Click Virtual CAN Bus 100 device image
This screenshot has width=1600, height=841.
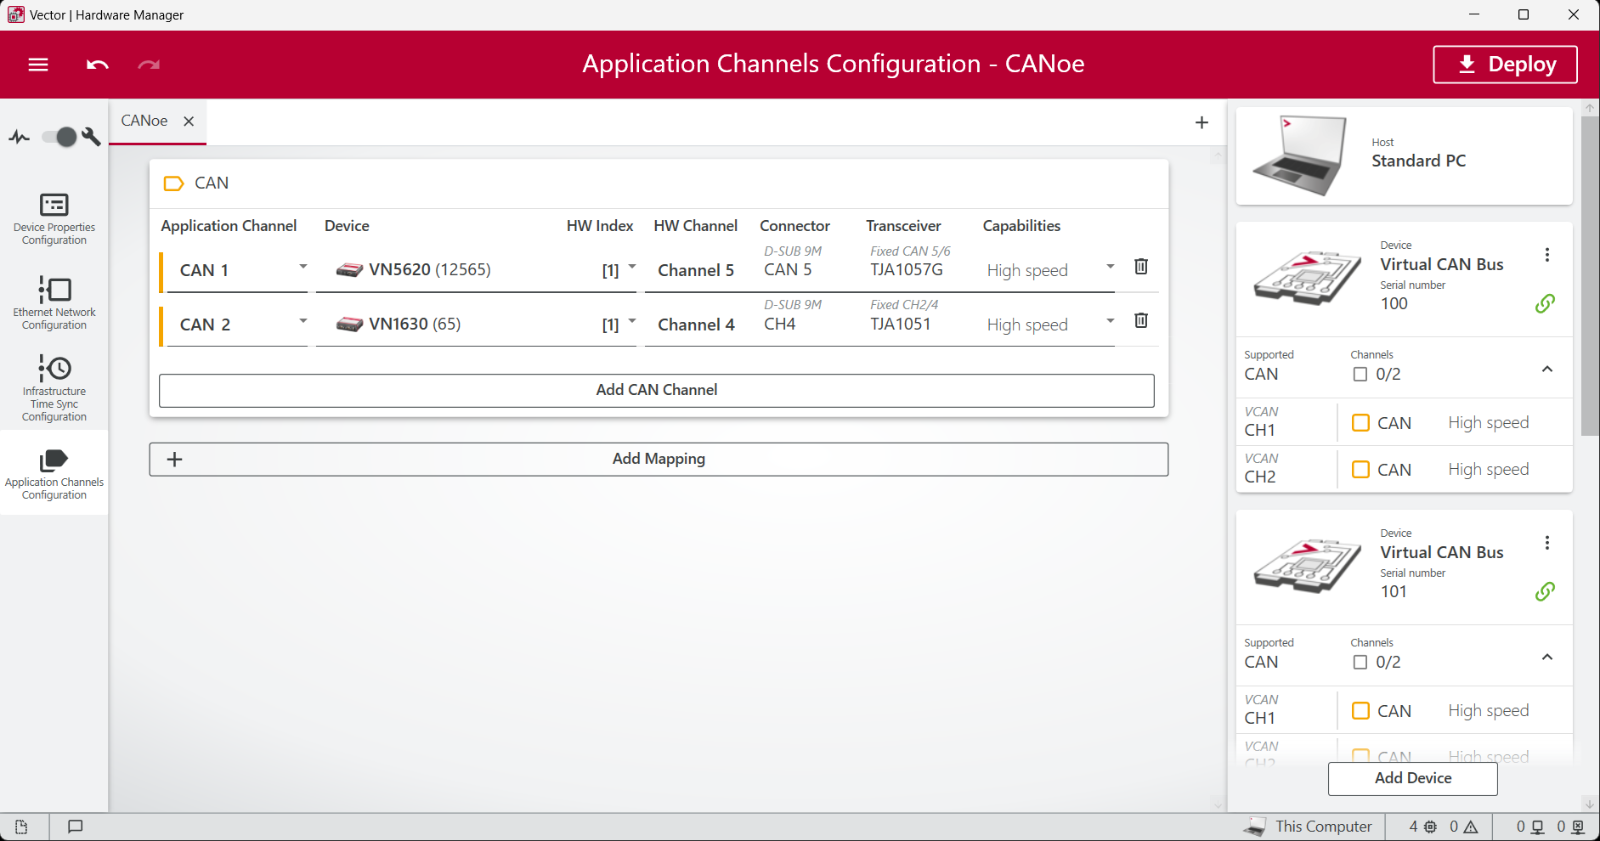[1308, 277]
